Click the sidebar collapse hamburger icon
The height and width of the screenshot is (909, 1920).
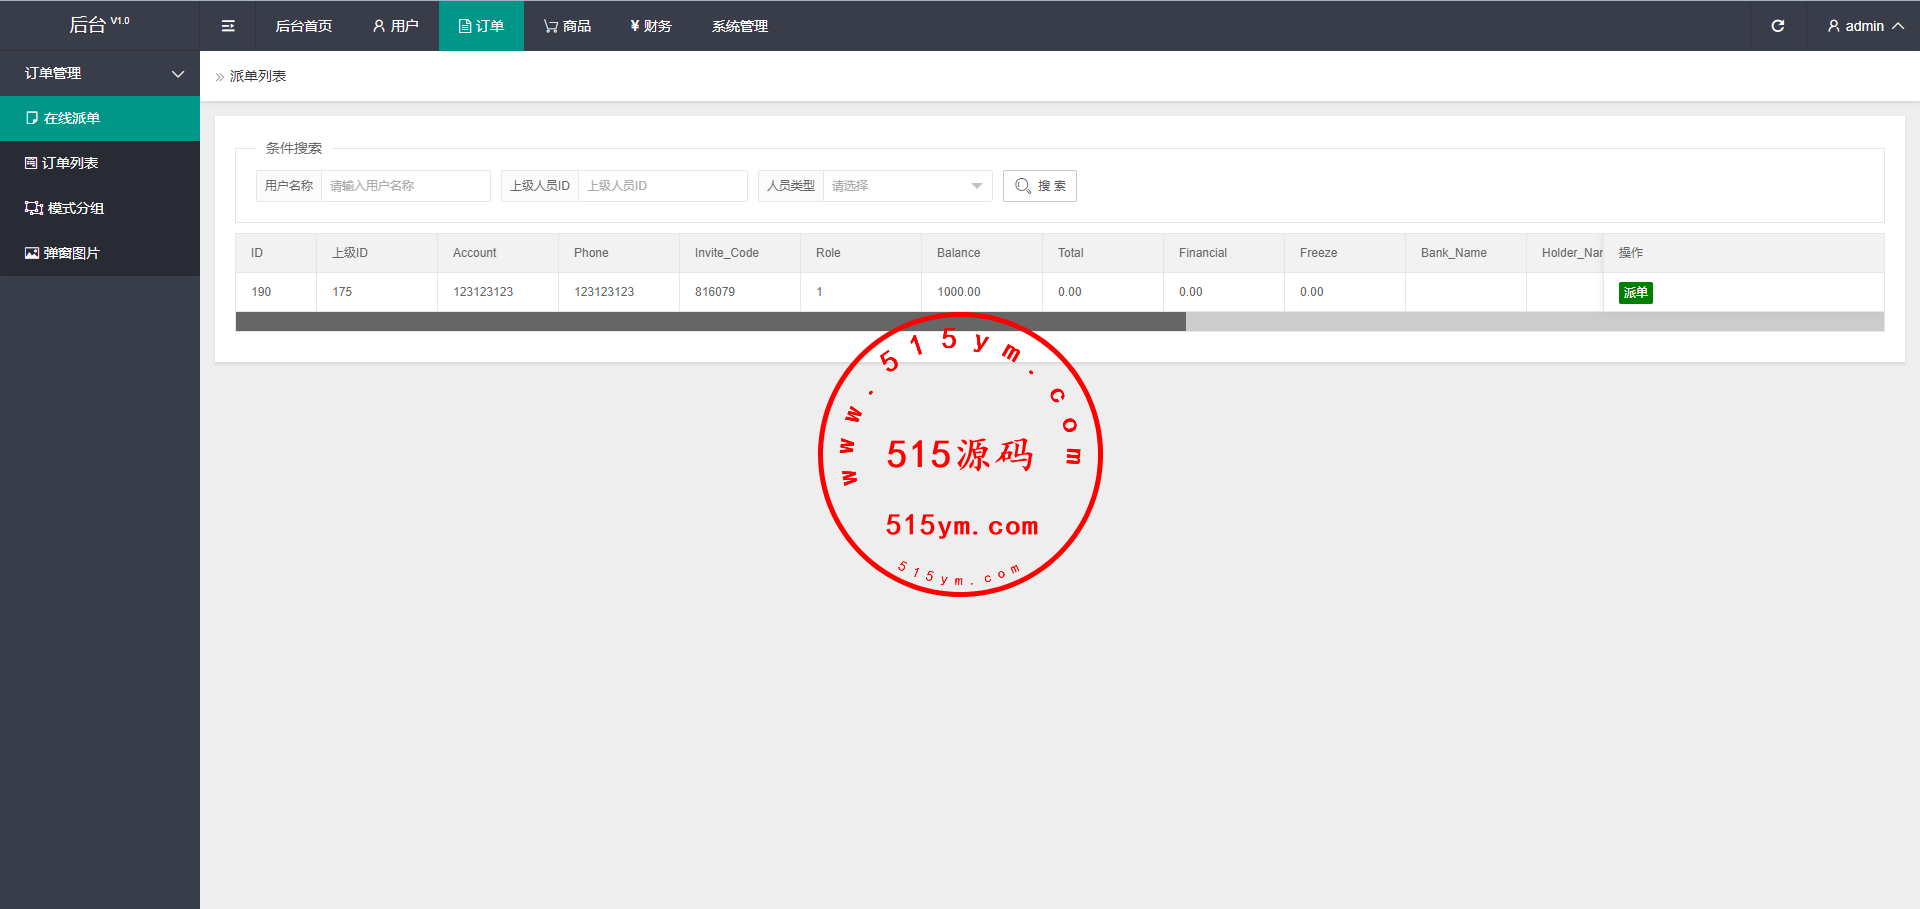click(x=228, y=26)
